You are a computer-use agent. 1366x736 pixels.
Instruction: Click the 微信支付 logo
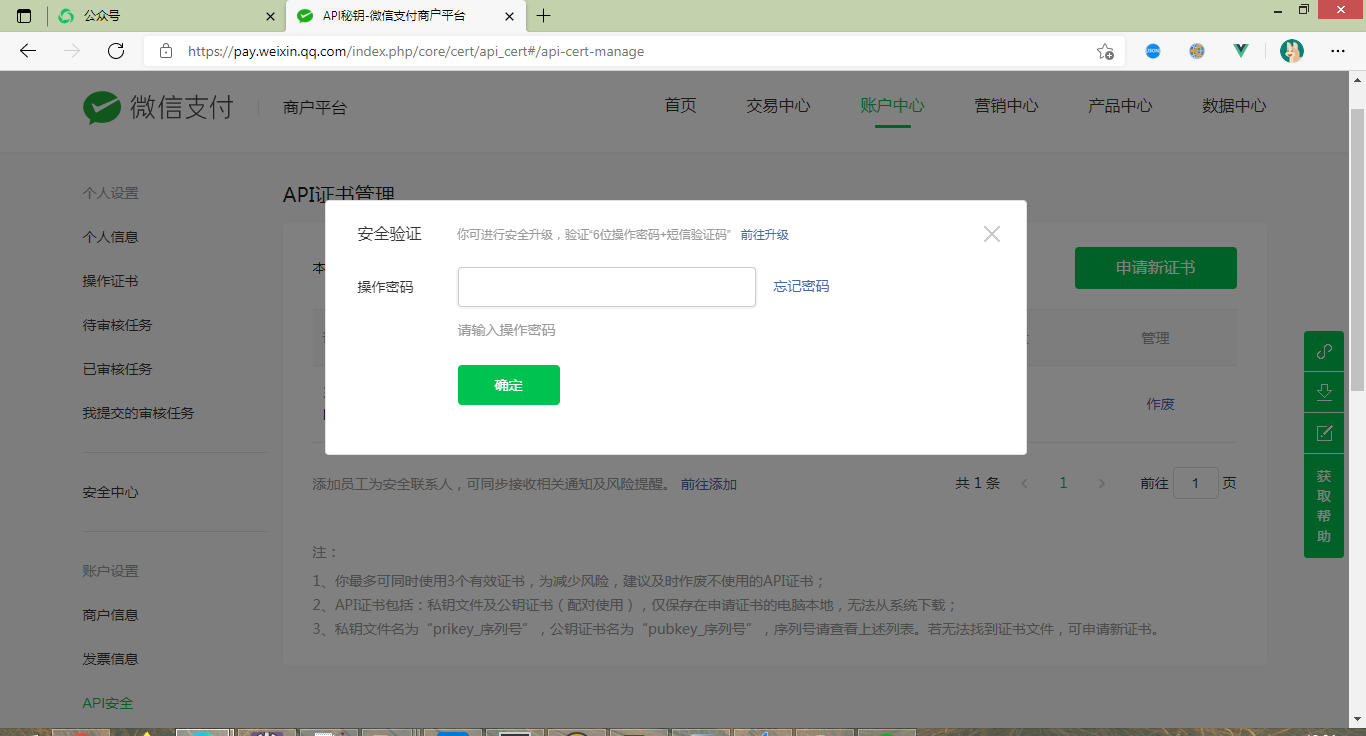pos(158,107)
